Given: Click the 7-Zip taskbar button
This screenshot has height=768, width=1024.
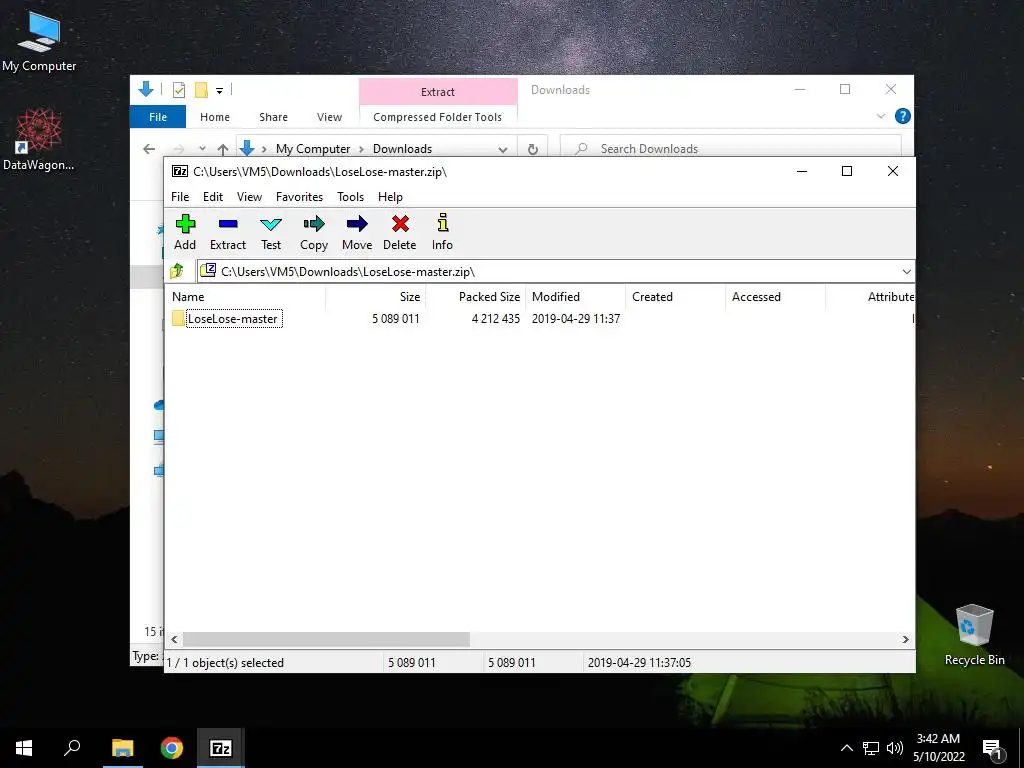Looking at the screenshot, I should click(221, 748).
